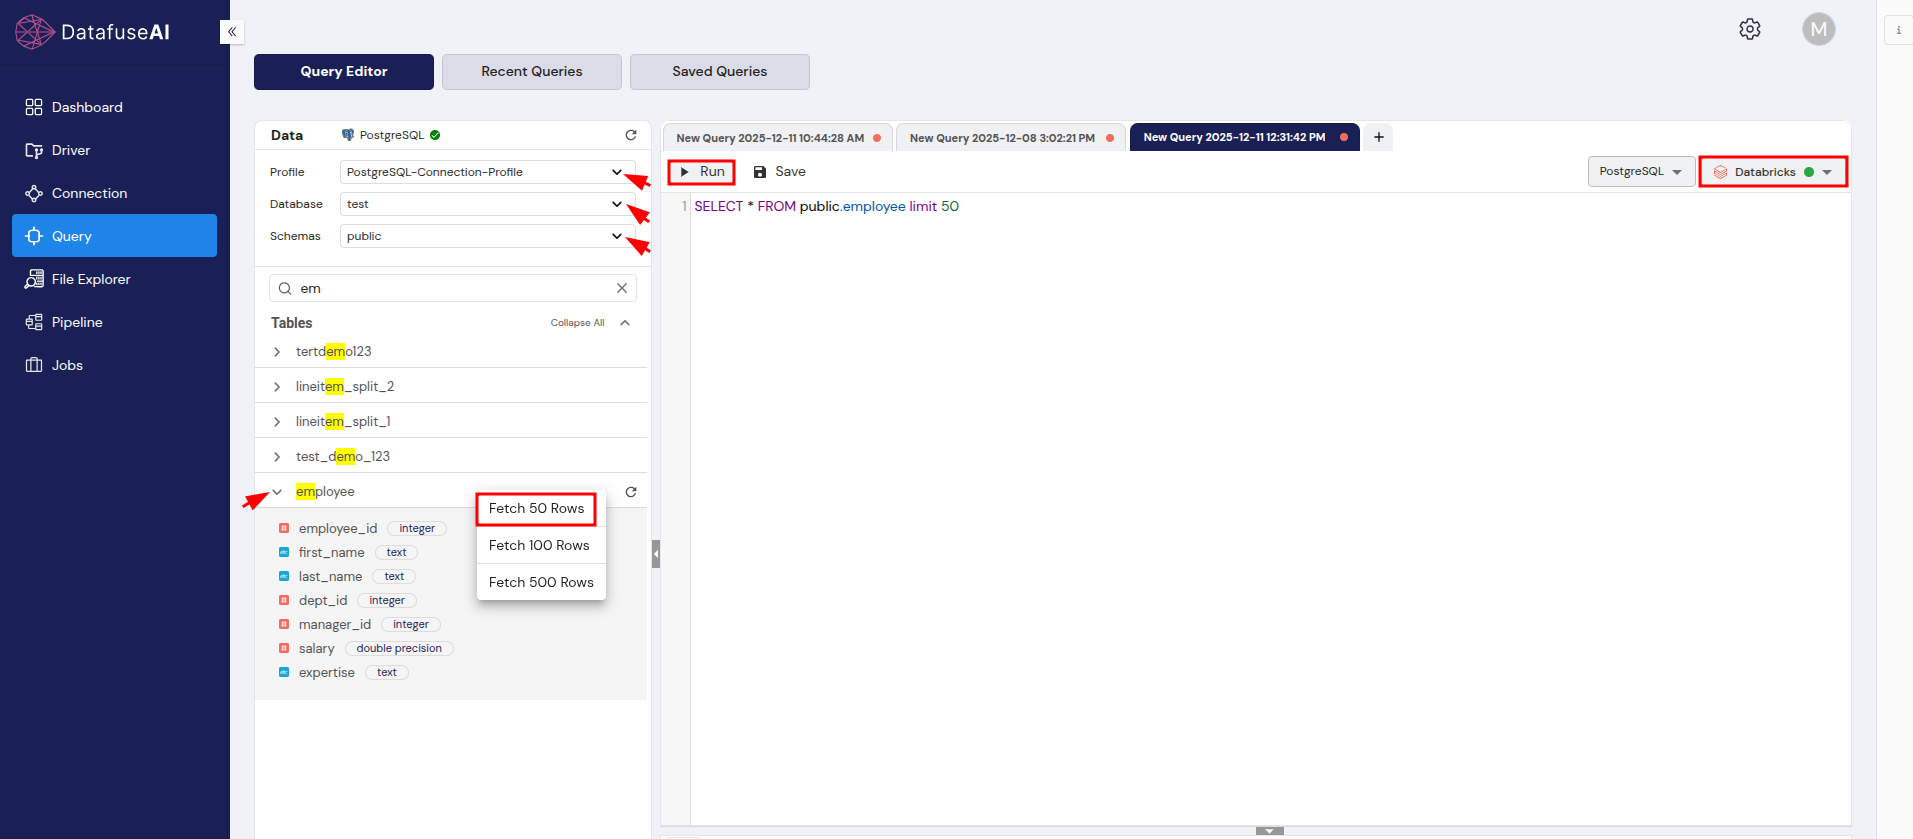The image size is (1913, 839).
Task: Choose Fetch 50 Rows
Action: tap(536, 508)
